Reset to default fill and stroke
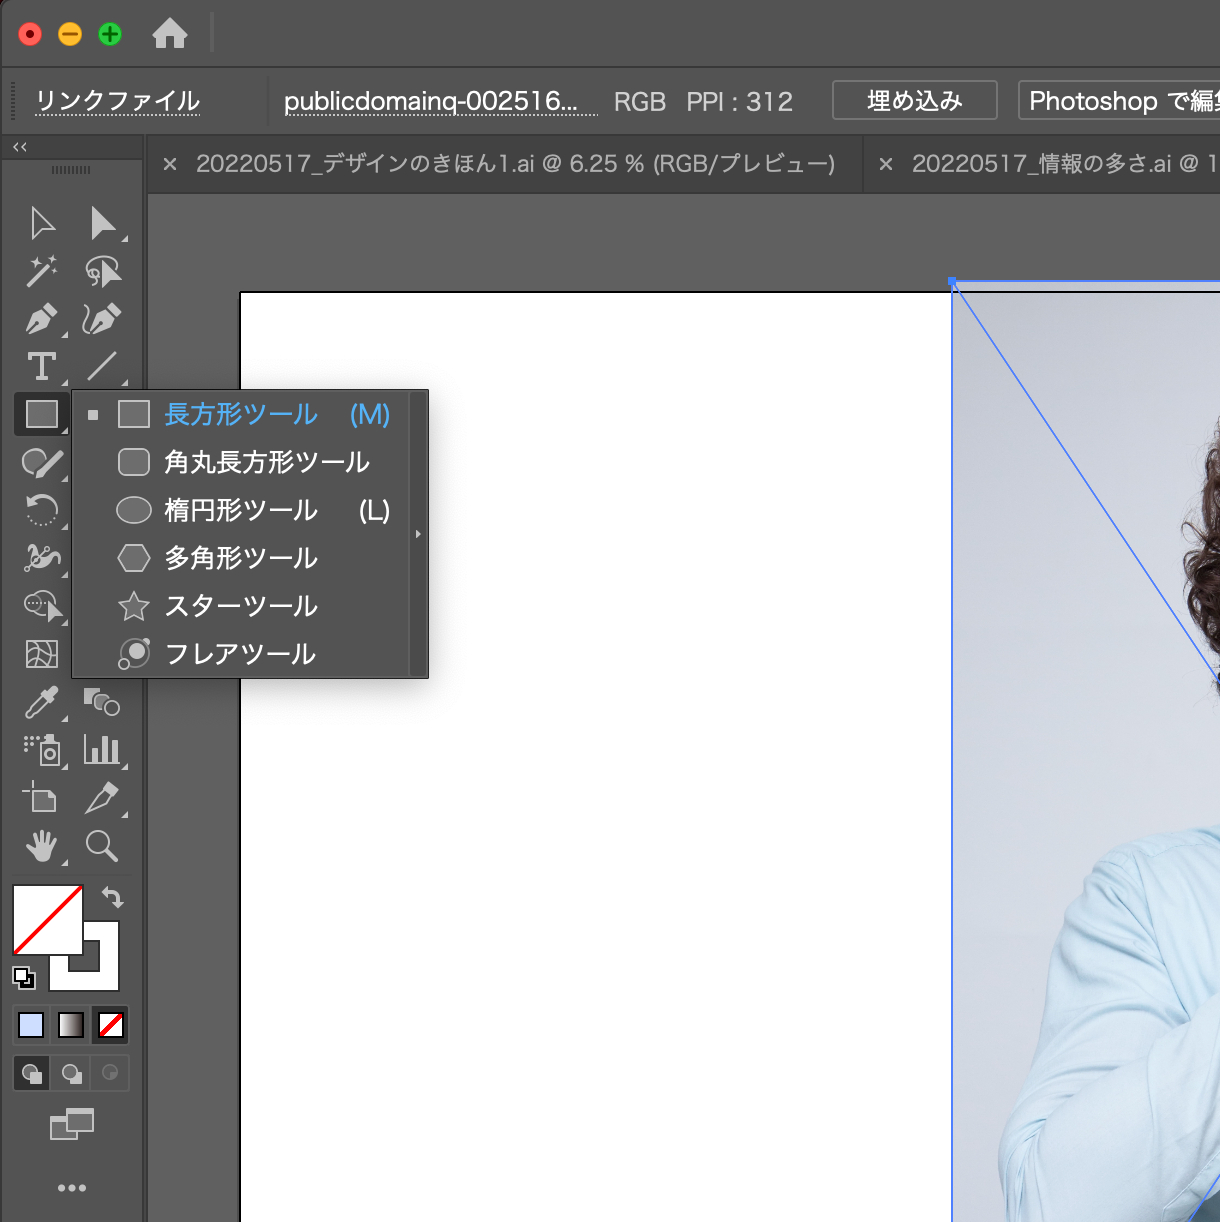The width and height of the screenshot is (1220, 1222). pyautogui.click(x=25, y=977)
